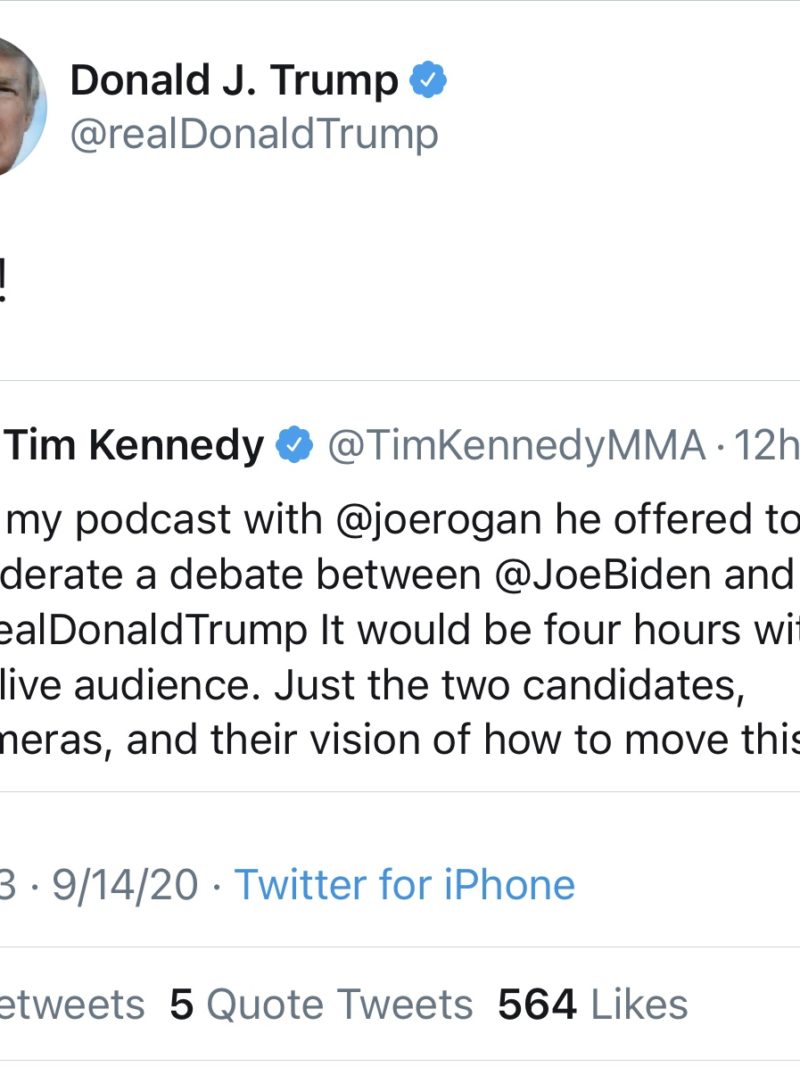
Task: Open the Twitter for iPhone source link
Action: (x=404, y=884)
